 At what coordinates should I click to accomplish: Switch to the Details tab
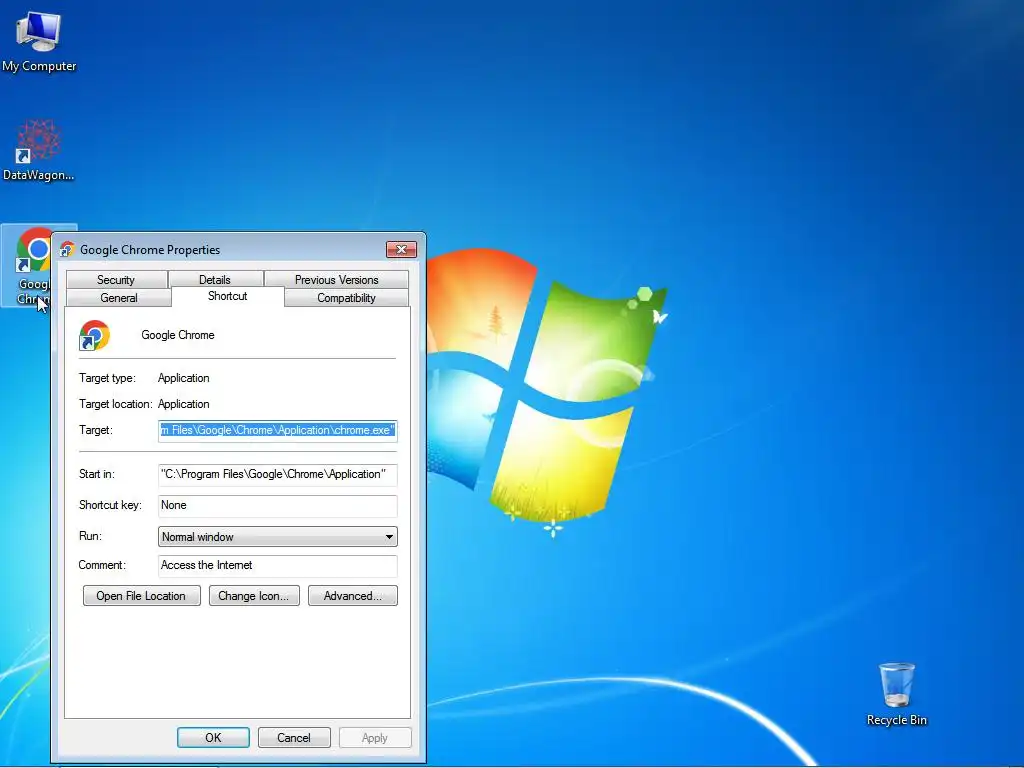pyautogui.click(x=215, y=280)
